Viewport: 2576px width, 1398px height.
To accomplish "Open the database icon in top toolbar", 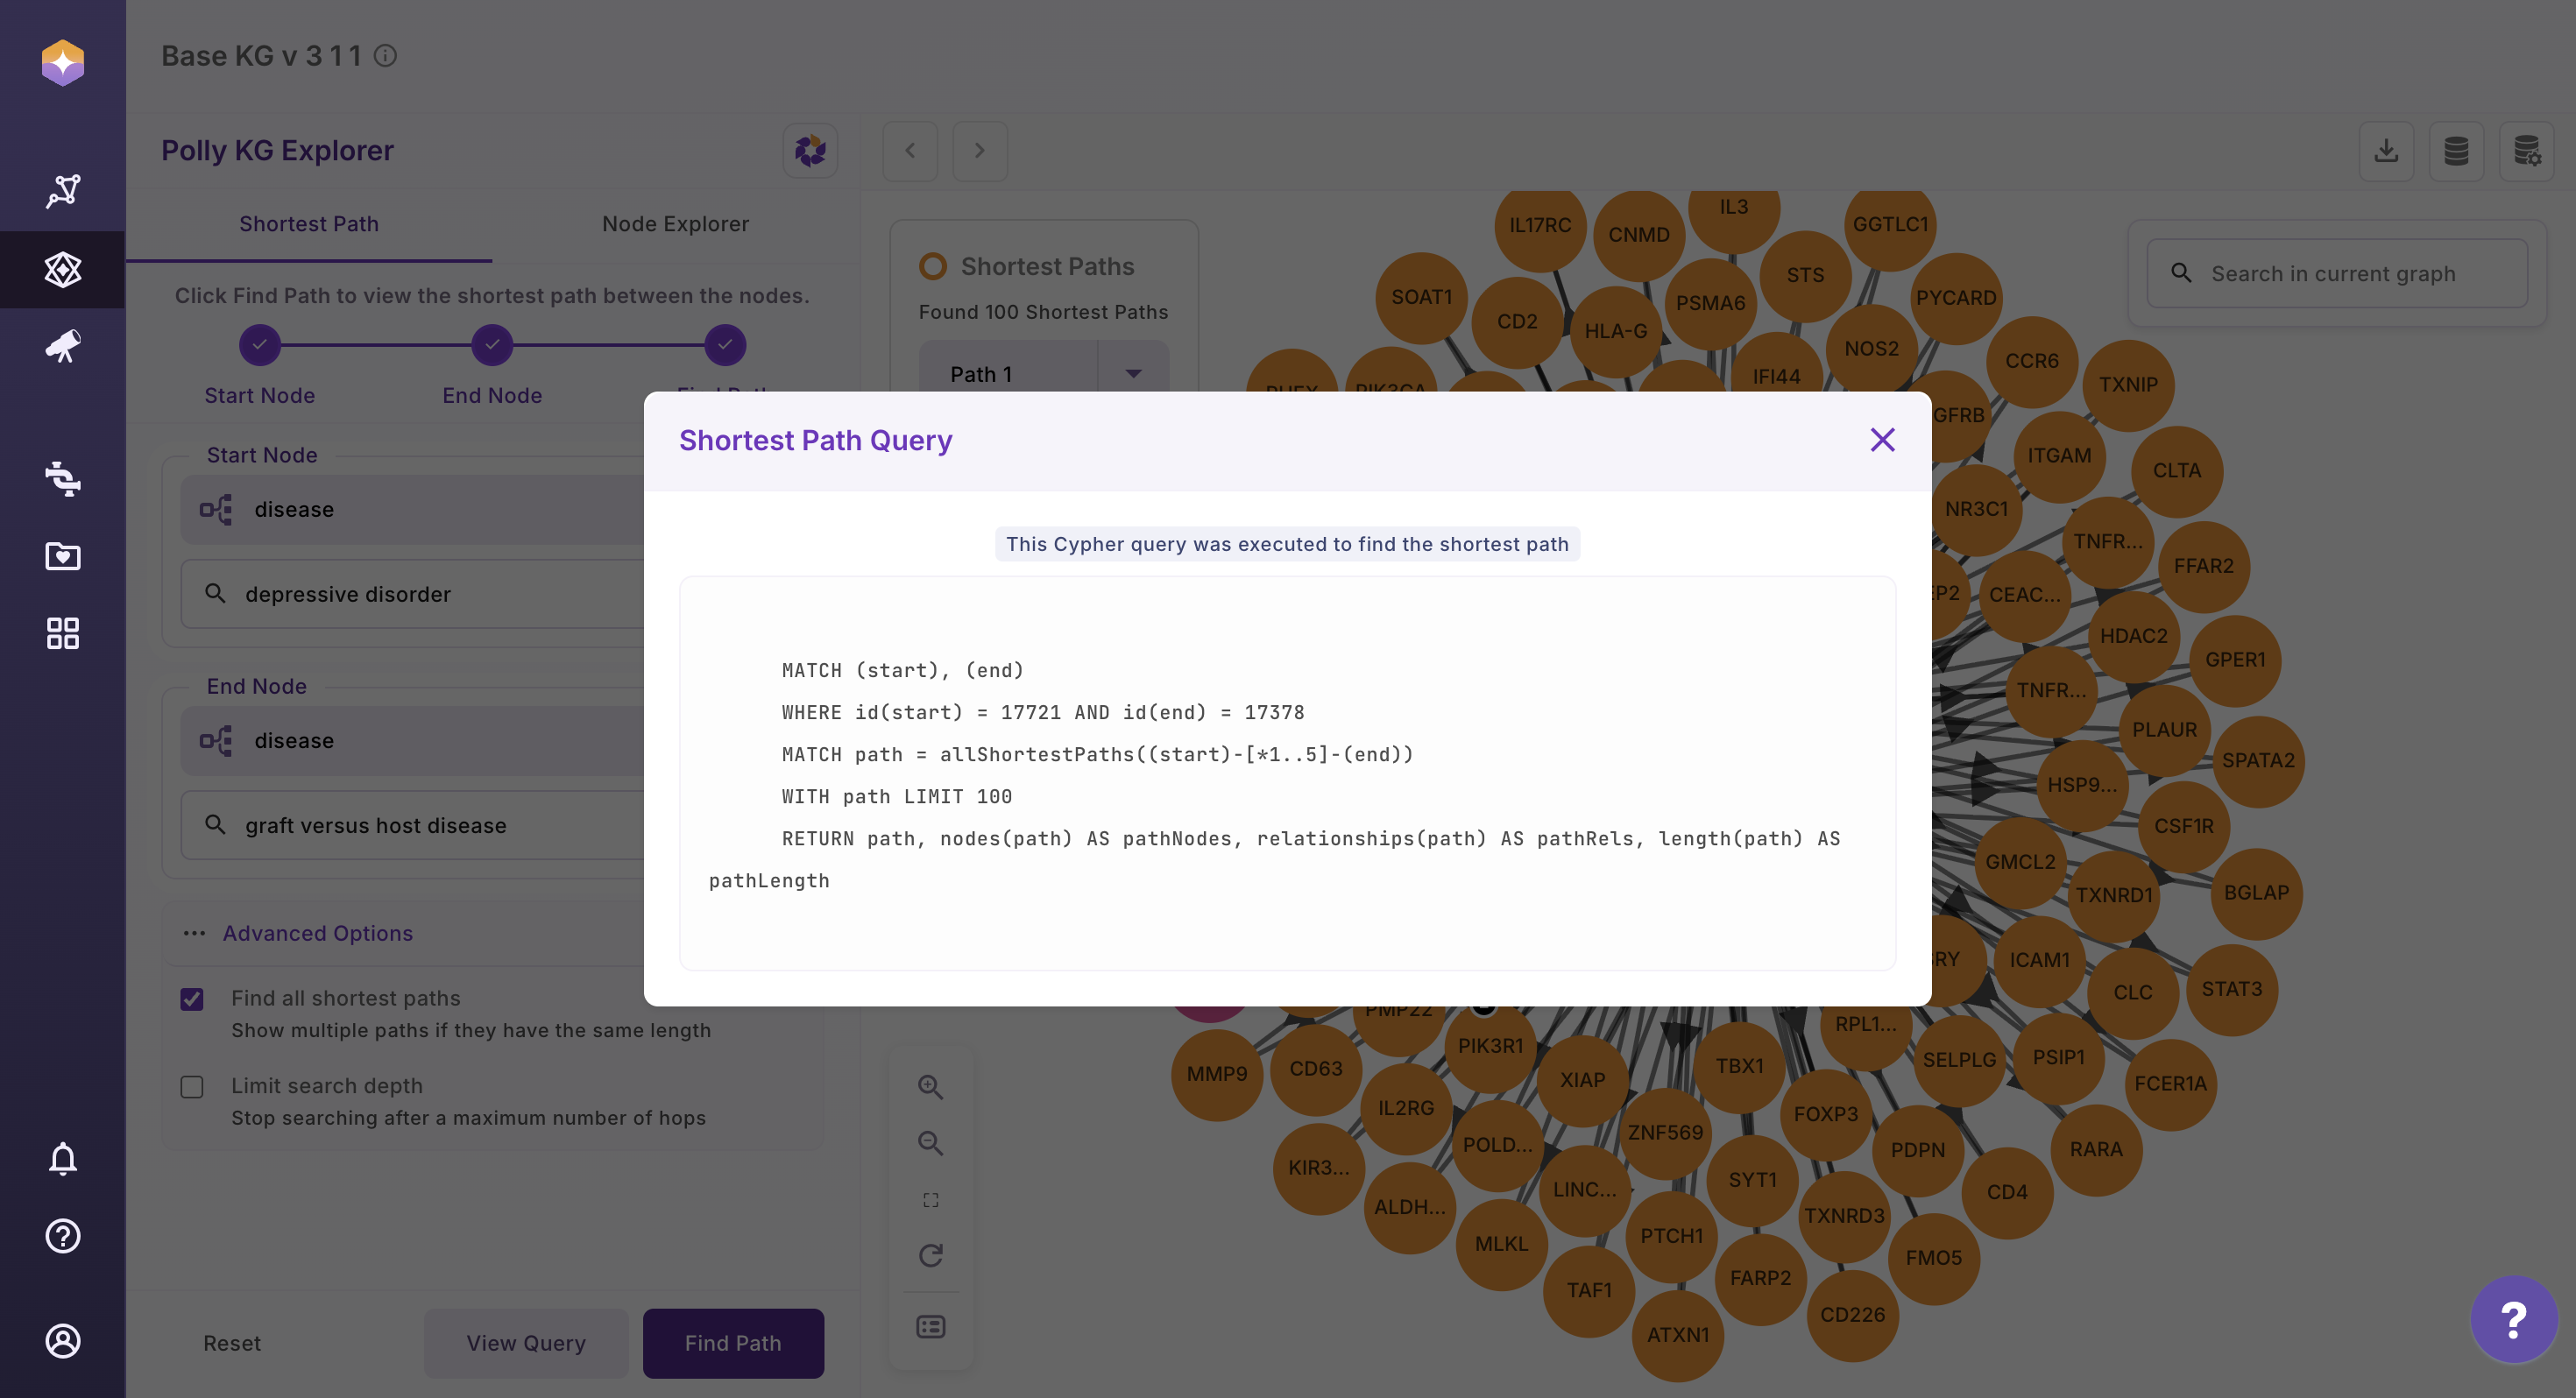I will pyautogui.click(x=2456, y=151).
